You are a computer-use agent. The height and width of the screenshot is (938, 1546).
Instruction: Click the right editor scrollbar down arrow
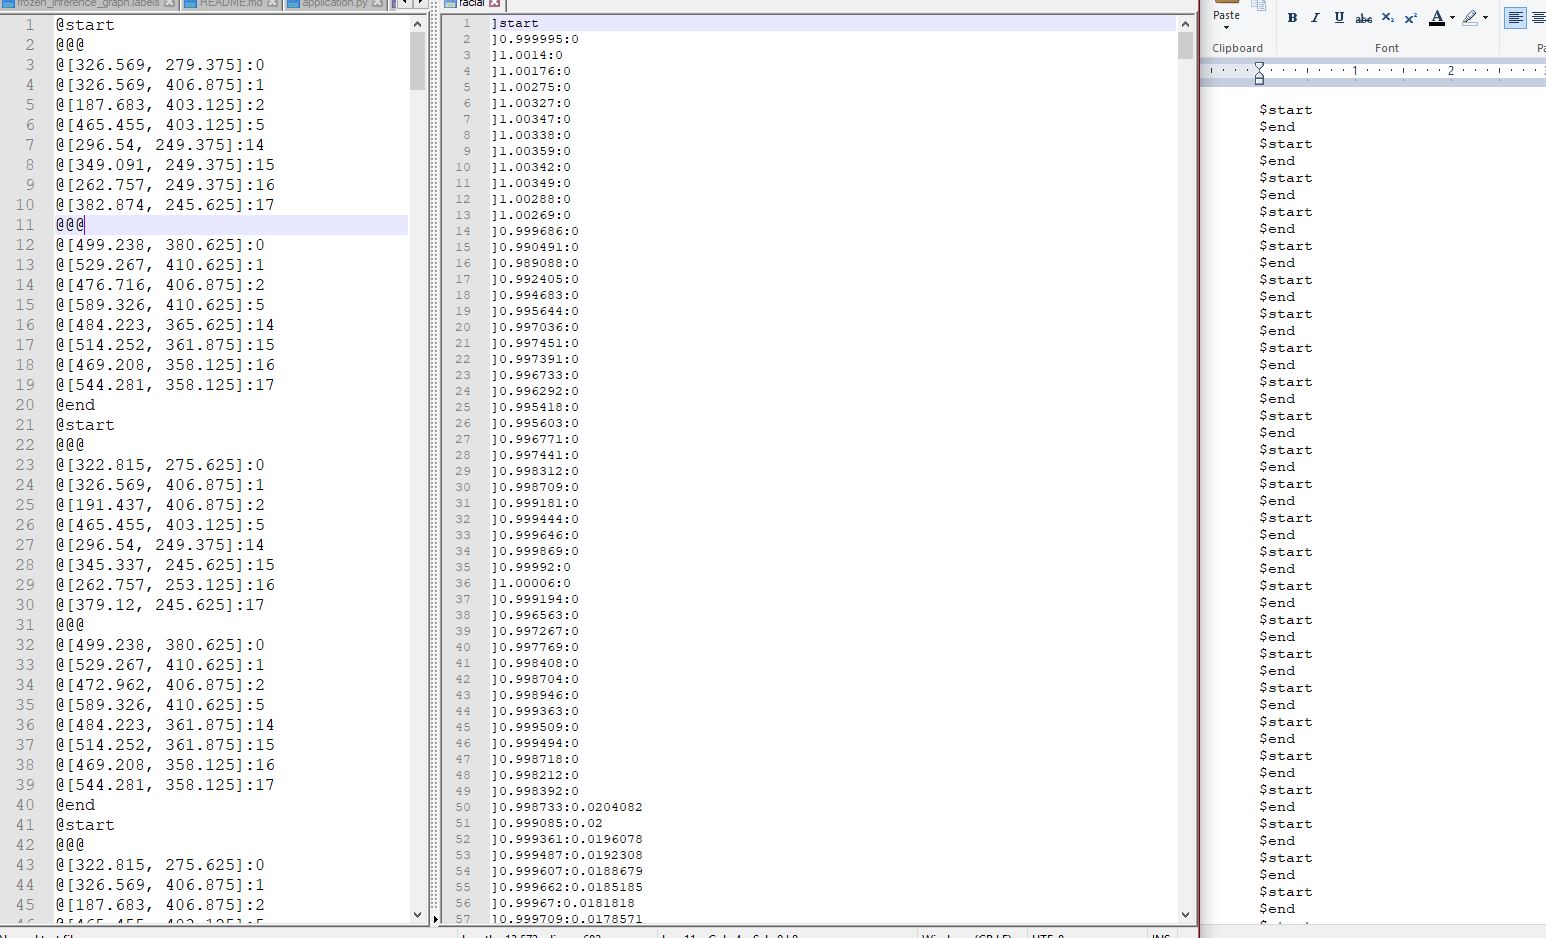click(1185, 914)
